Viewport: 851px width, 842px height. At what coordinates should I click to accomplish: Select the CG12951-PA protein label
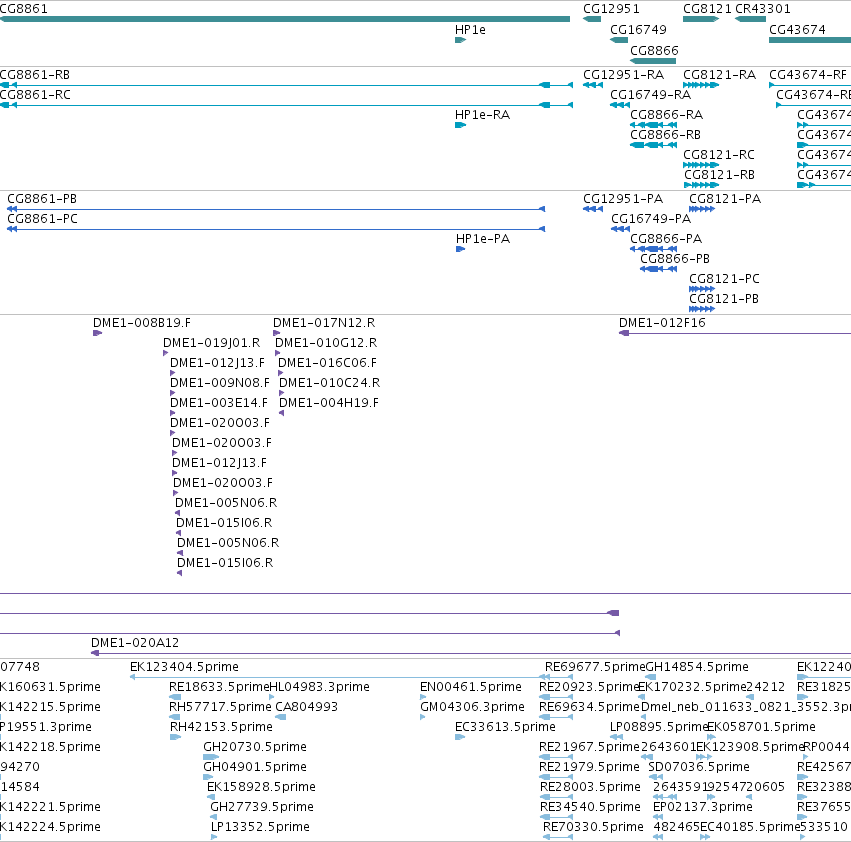[623, 199]
